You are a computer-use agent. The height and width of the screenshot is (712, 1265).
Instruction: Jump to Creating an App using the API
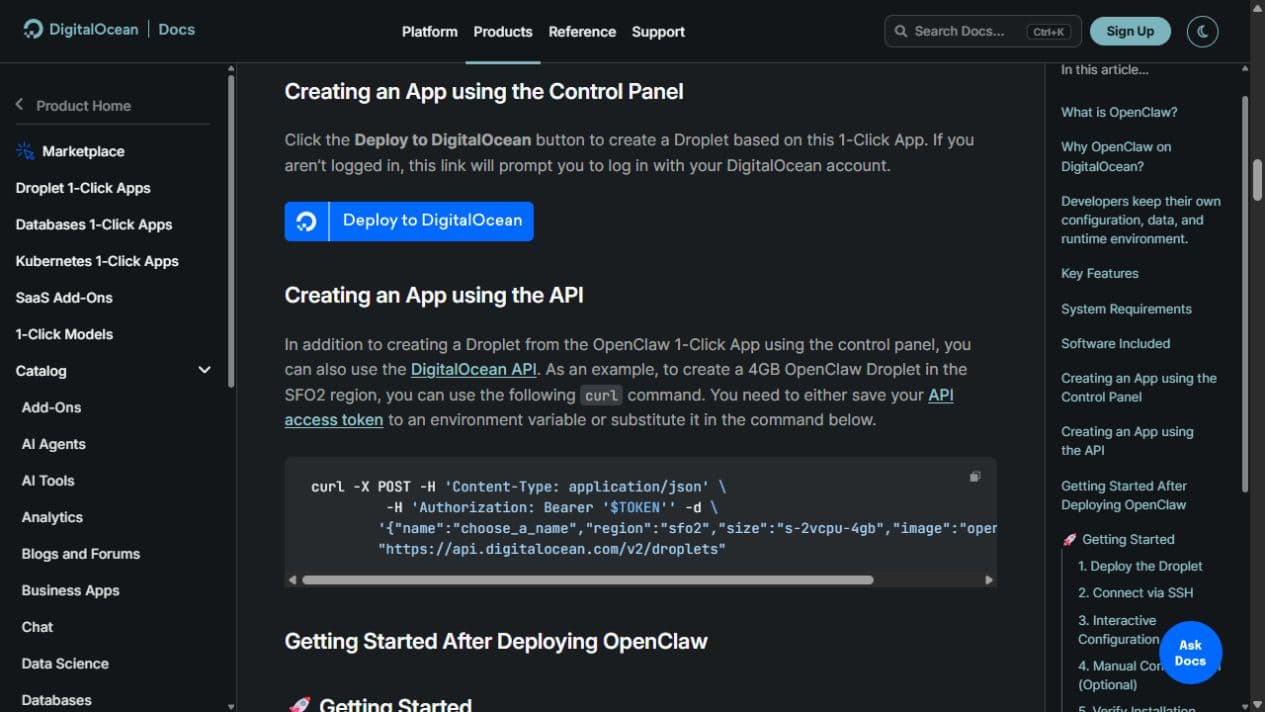pyautogui.click(x=1127, y=441)
